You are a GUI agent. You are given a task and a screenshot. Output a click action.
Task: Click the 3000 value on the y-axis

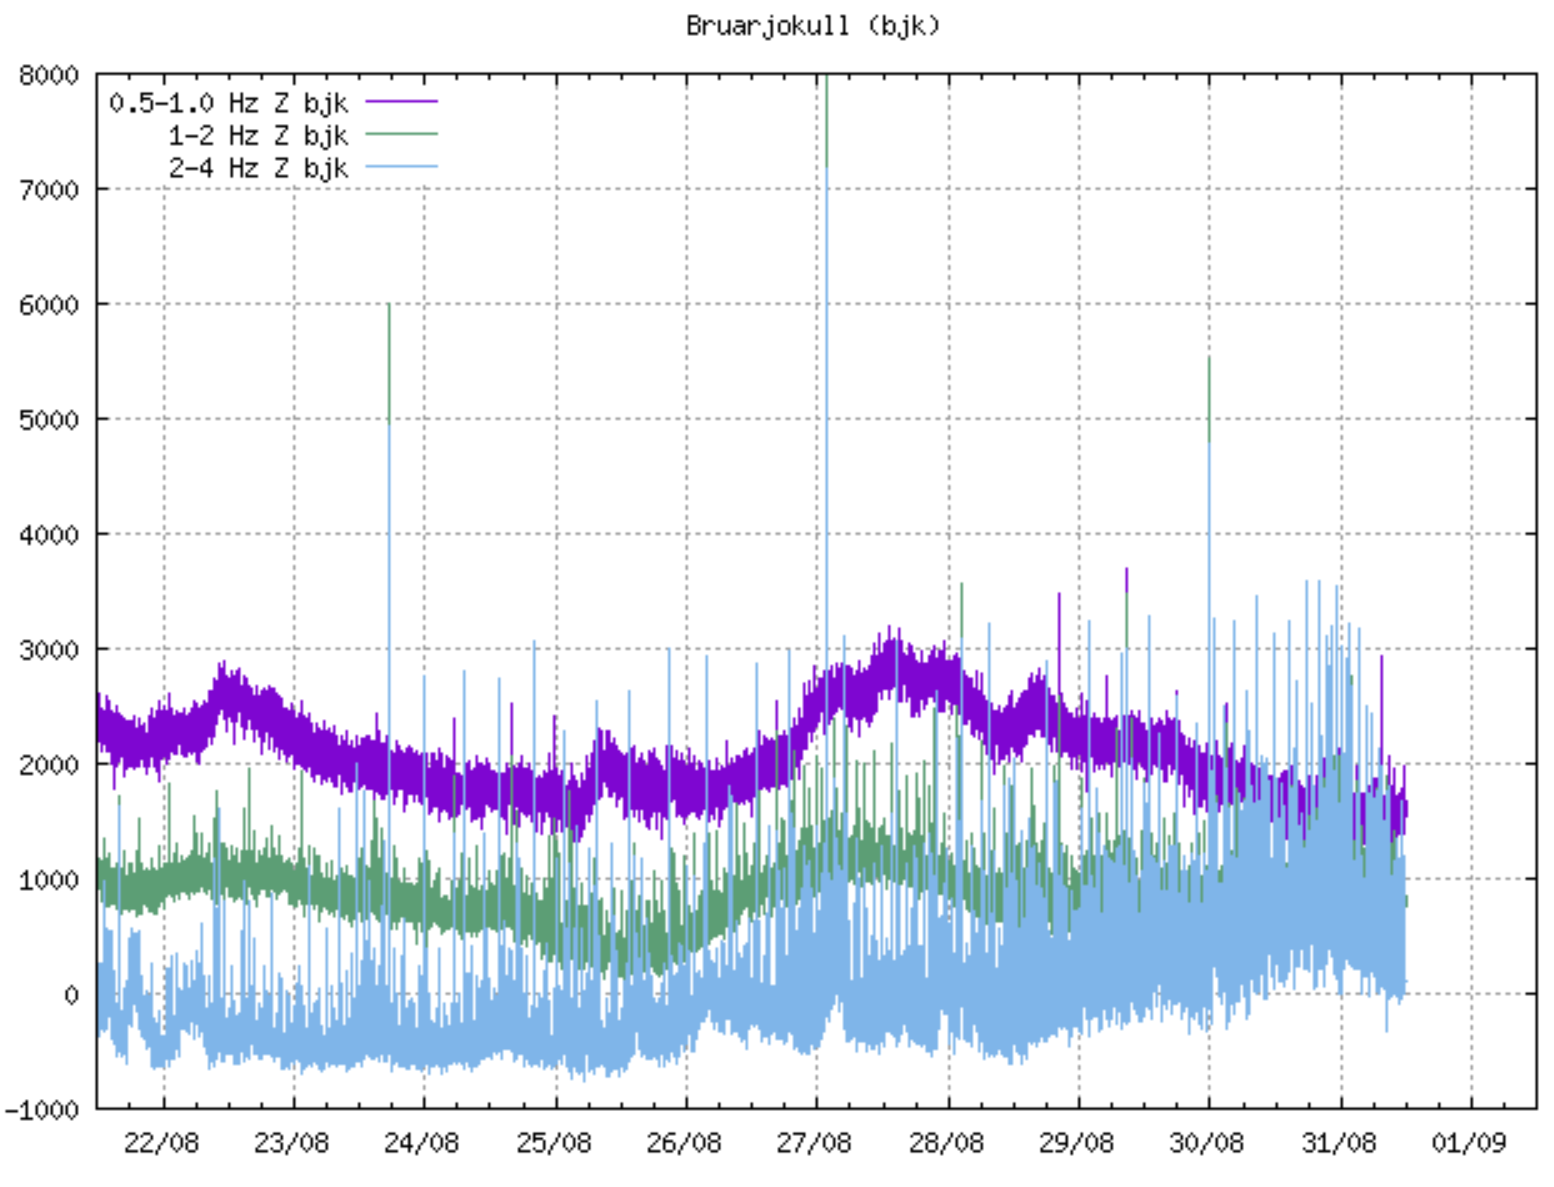pyautogui.click(x=48, y=650)
